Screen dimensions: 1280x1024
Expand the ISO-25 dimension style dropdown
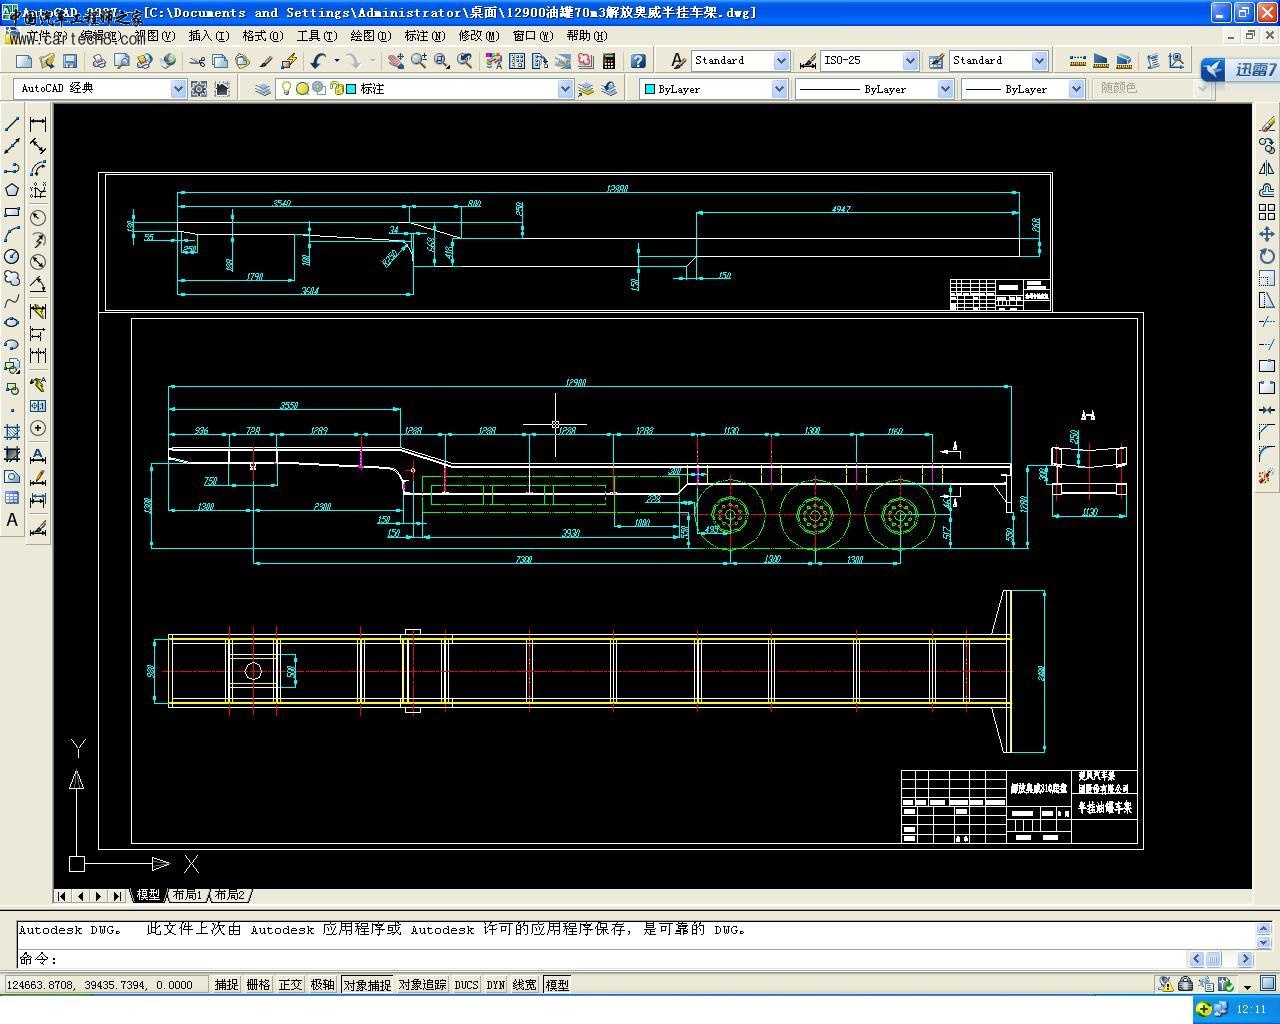pos(910,61)
